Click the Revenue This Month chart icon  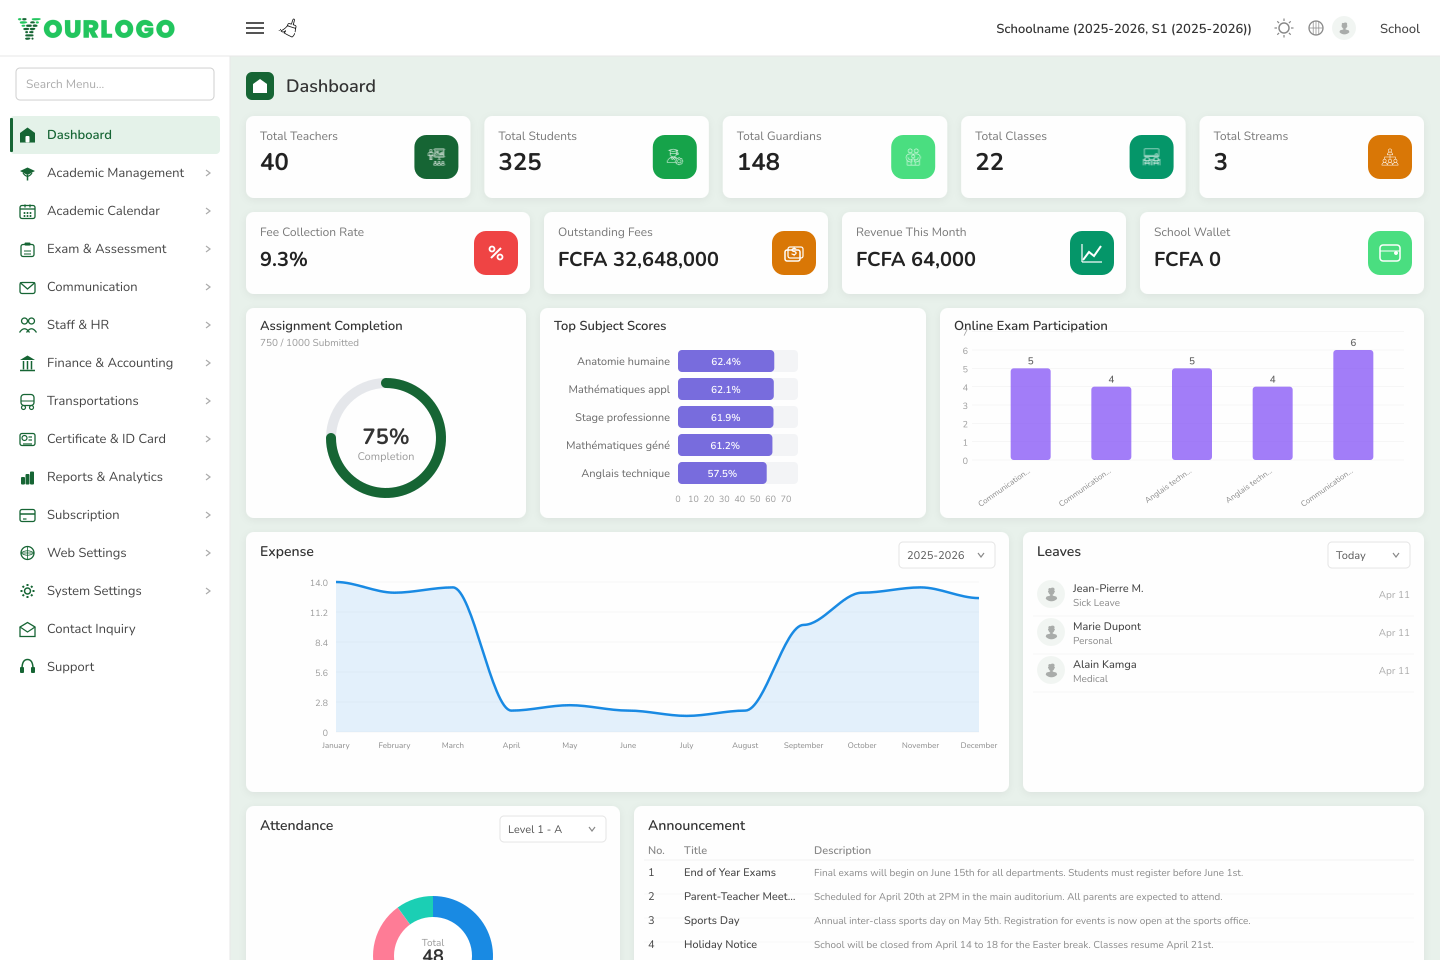pyautogui.click(x=1092, y=253)
